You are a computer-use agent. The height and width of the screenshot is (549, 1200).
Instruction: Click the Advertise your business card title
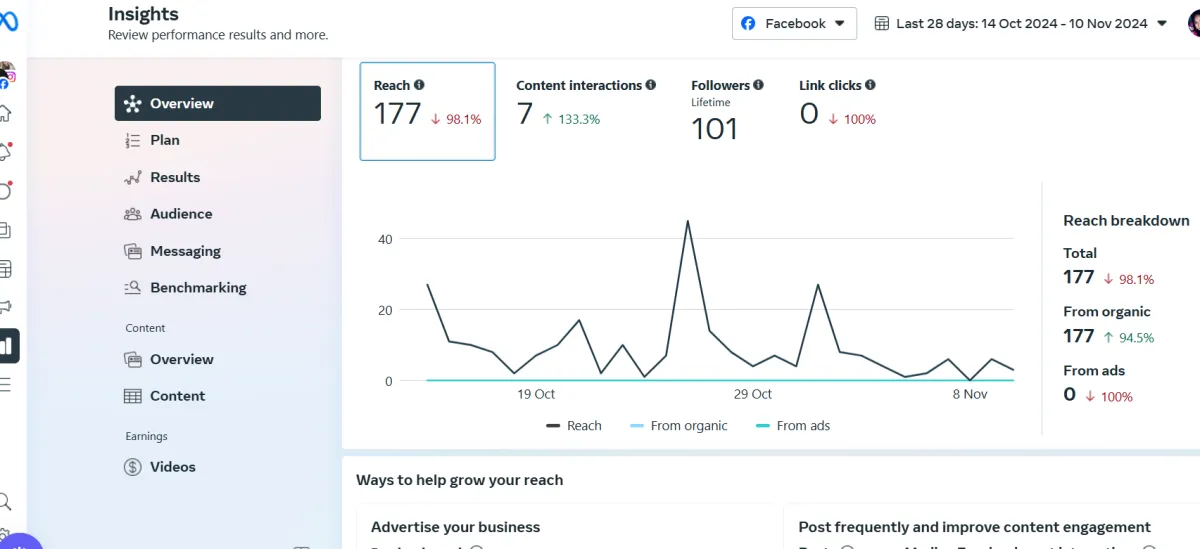tap(455, 527)
